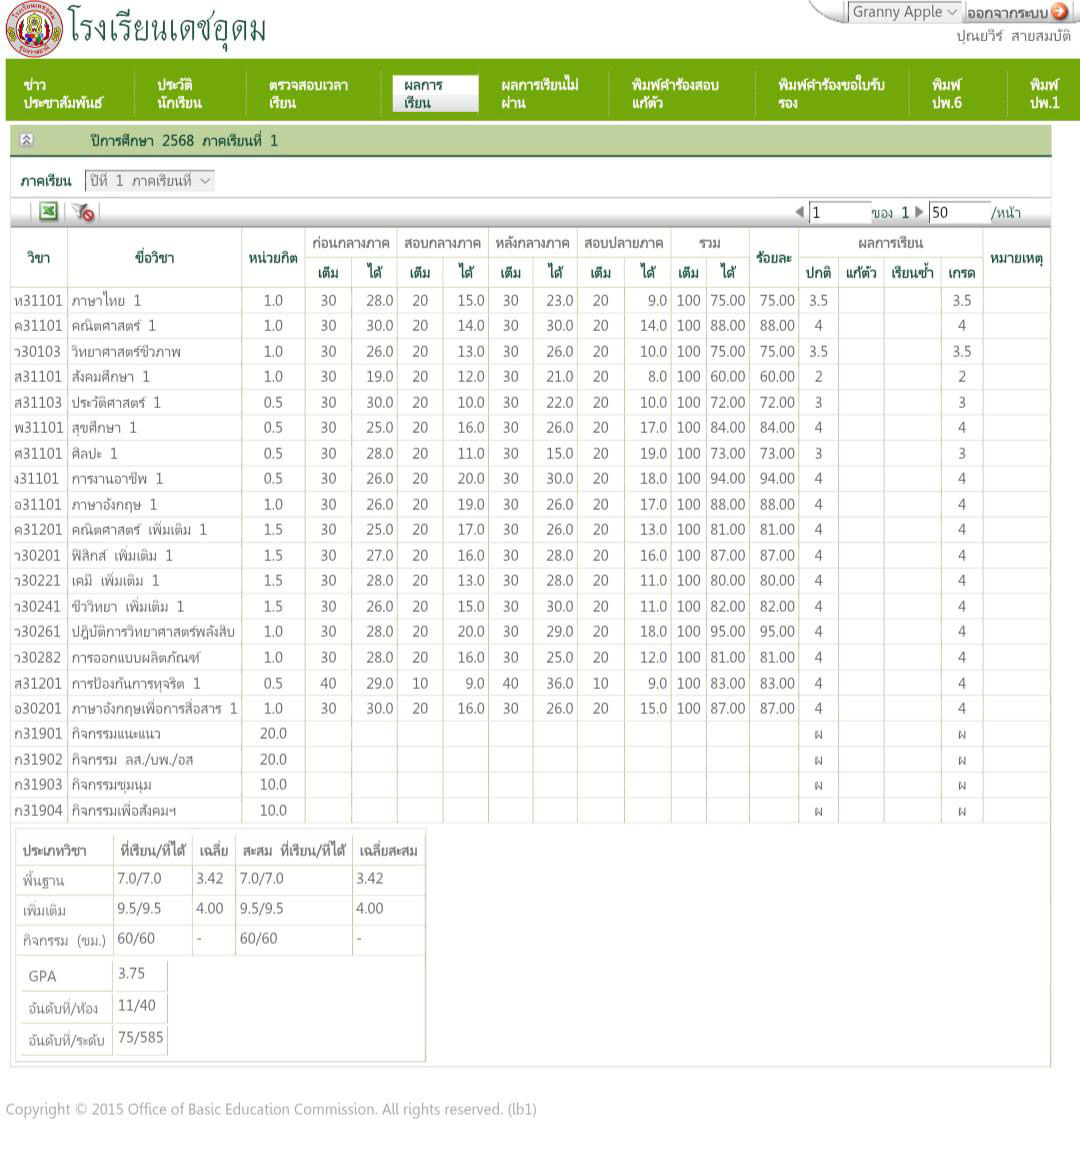This screenshot has height=1169, width=1080.
Task: Select the ตรวจสอบเวลาเรียน menu item
Action: 308,94
